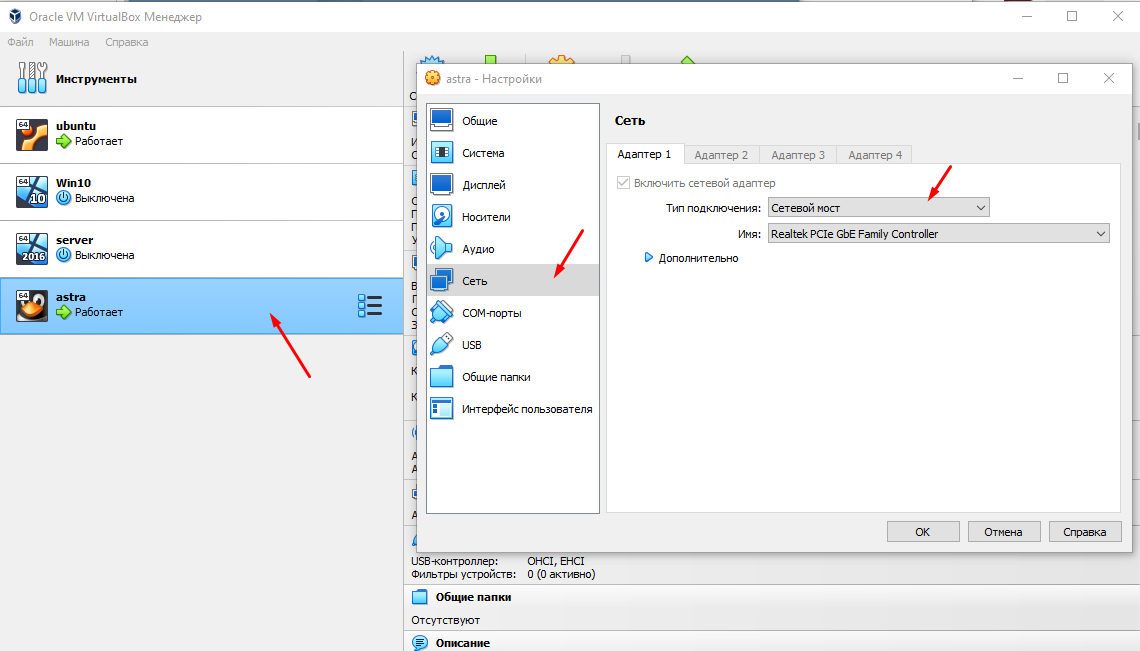1140x651 pixels.
Task: Click the Отмена button
Action: tap(1003, 532)
